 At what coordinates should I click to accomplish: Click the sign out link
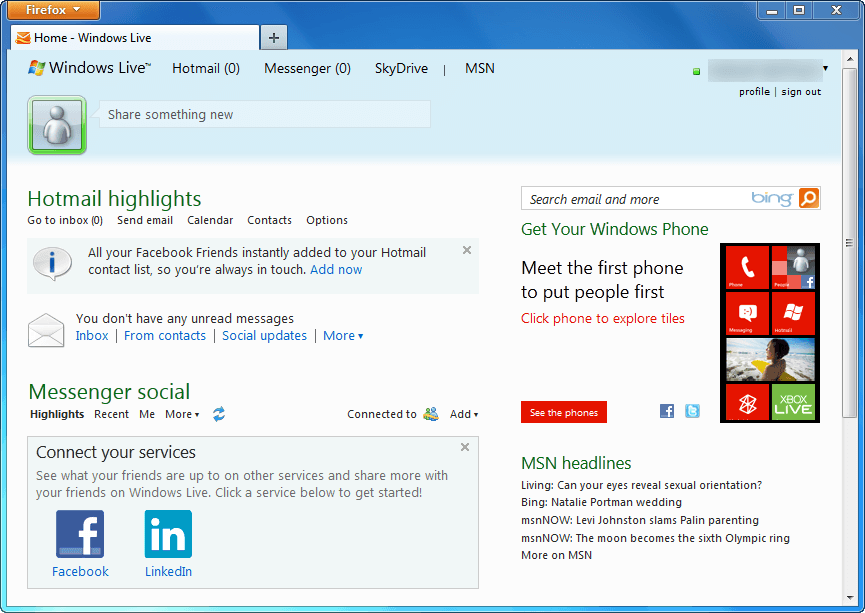[801, 92]
